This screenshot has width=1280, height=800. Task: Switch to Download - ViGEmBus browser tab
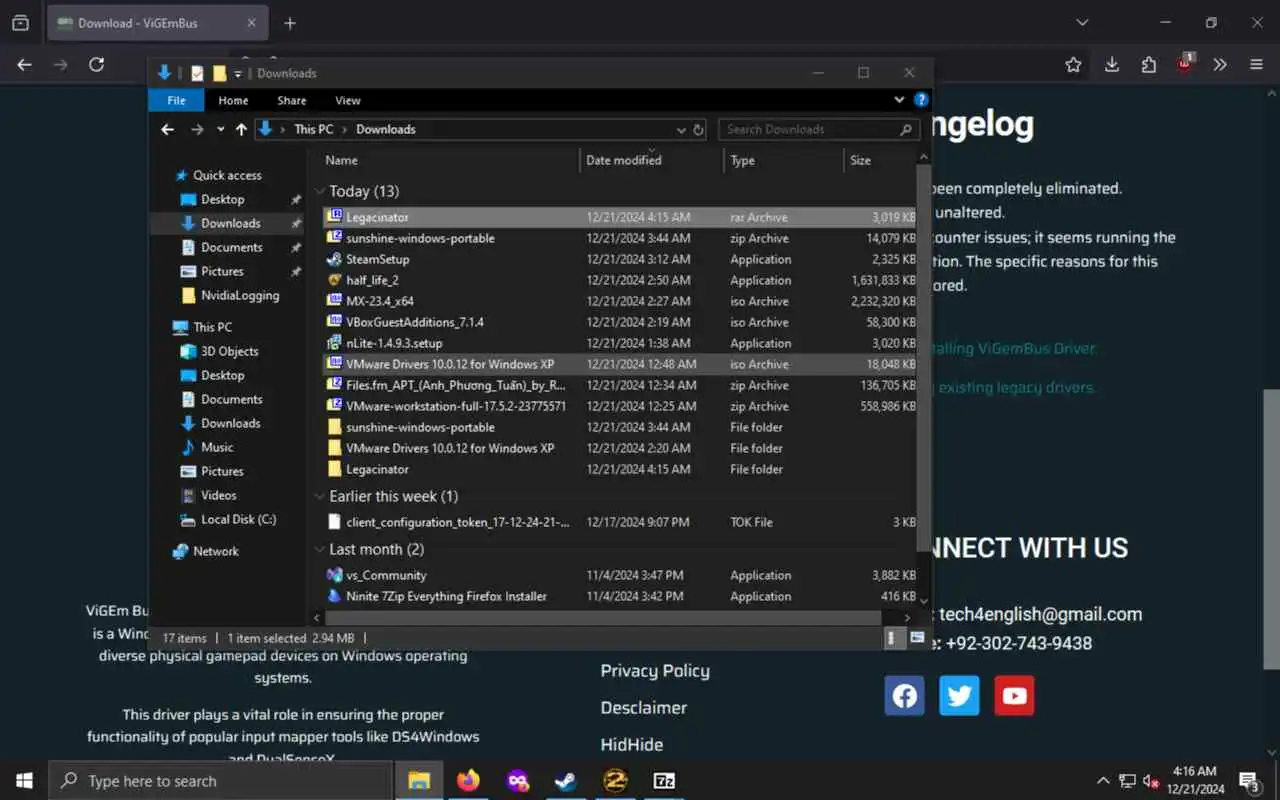pos(158,23)
